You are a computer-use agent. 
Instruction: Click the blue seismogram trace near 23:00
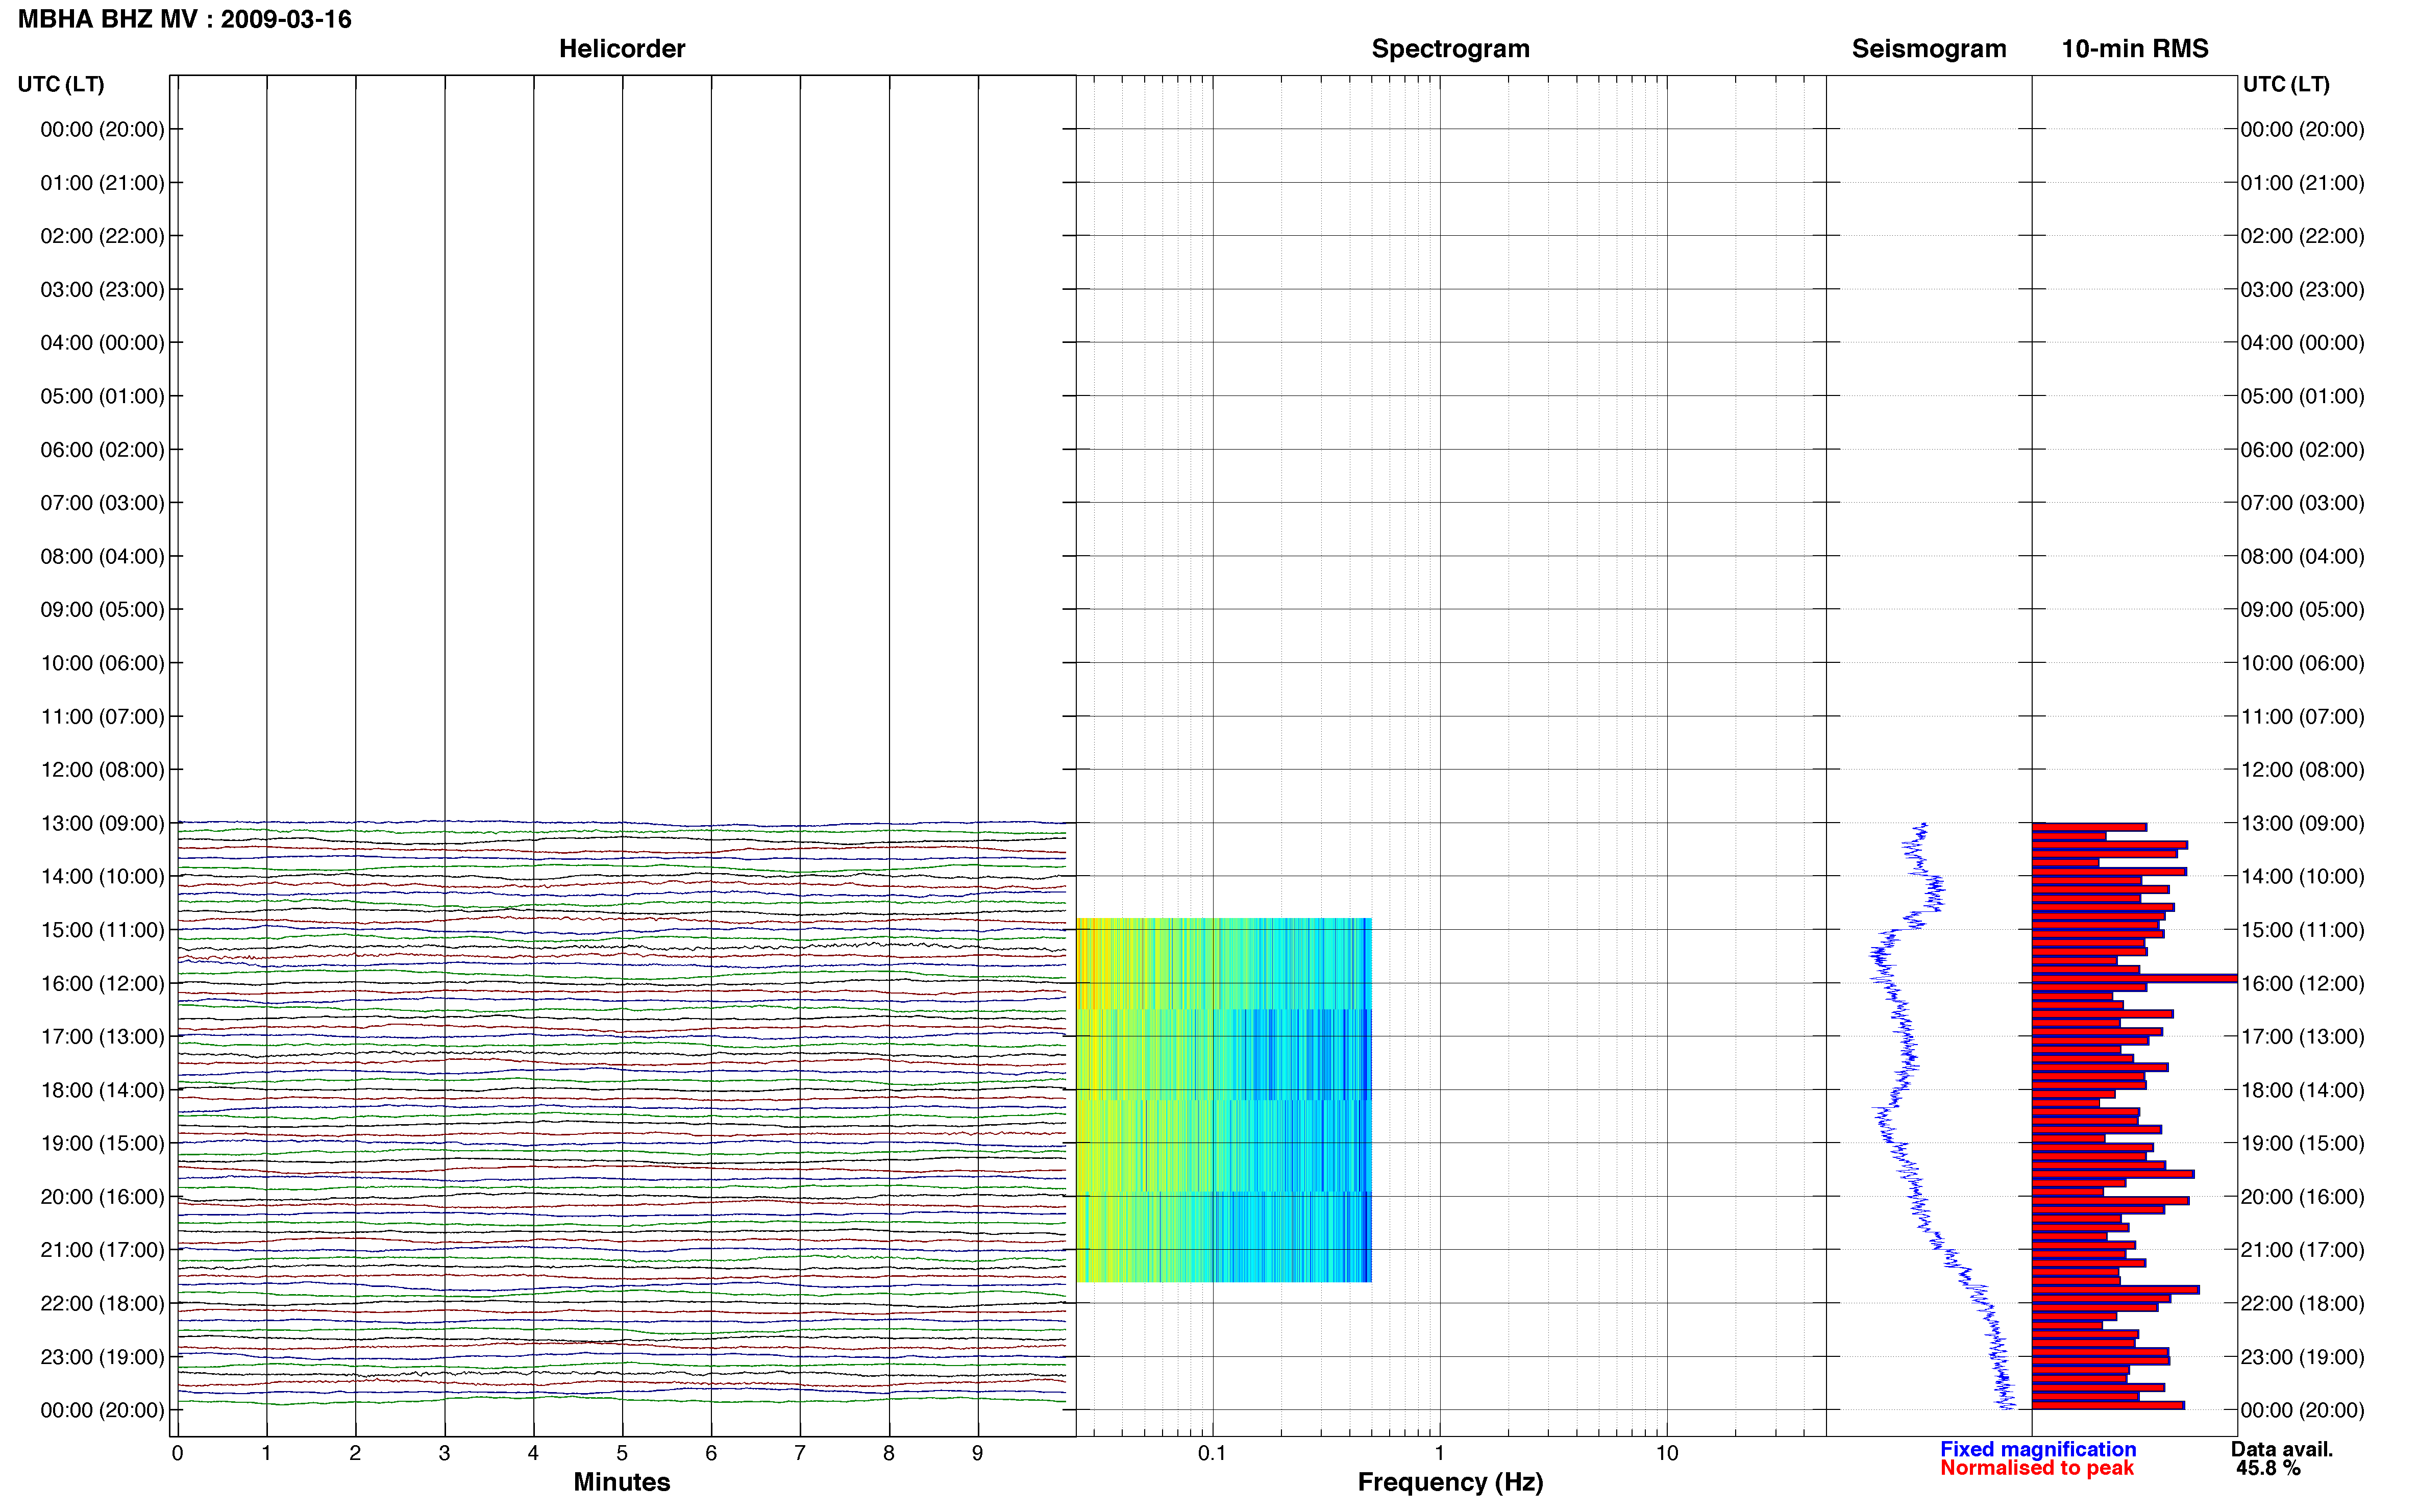click(1998, 1356)
